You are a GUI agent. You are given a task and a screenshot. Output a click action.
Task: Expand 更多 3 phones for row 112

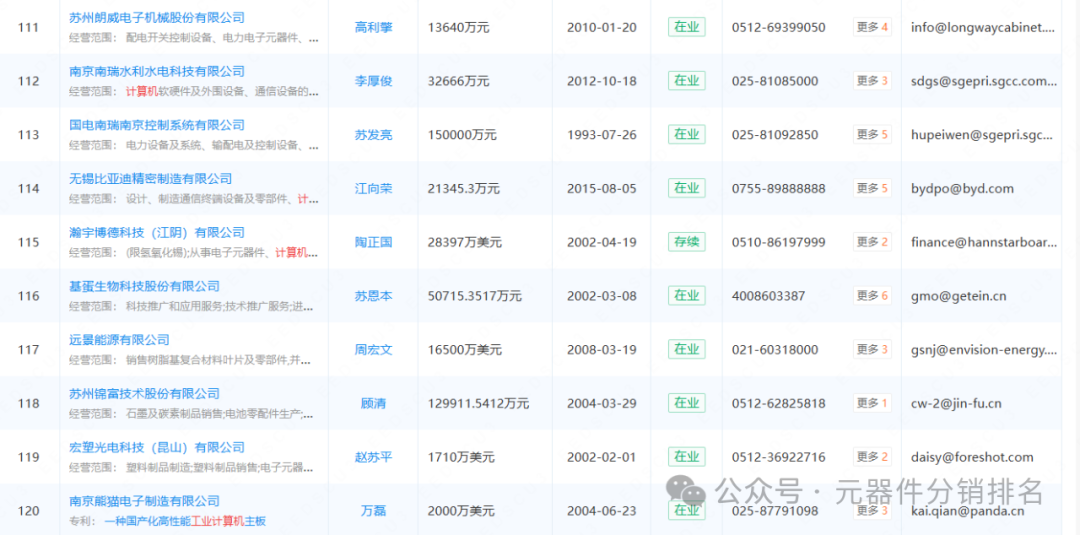pos(872,81)
